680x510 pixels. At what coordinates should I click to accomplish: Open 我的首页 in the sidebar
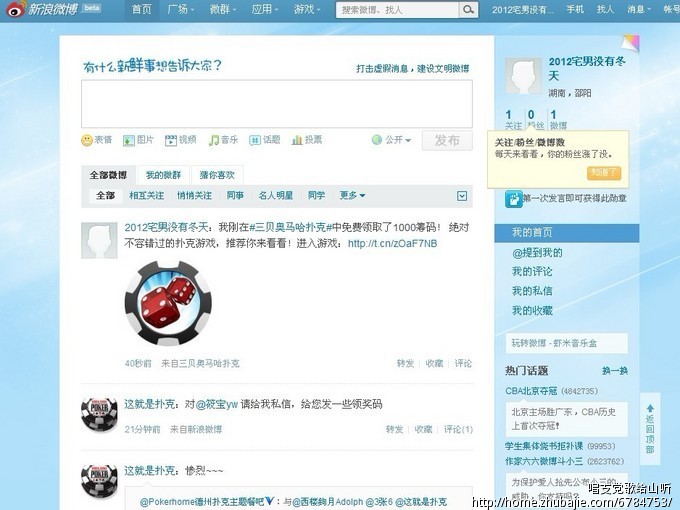pyautogui.click(x=567, y=233)
